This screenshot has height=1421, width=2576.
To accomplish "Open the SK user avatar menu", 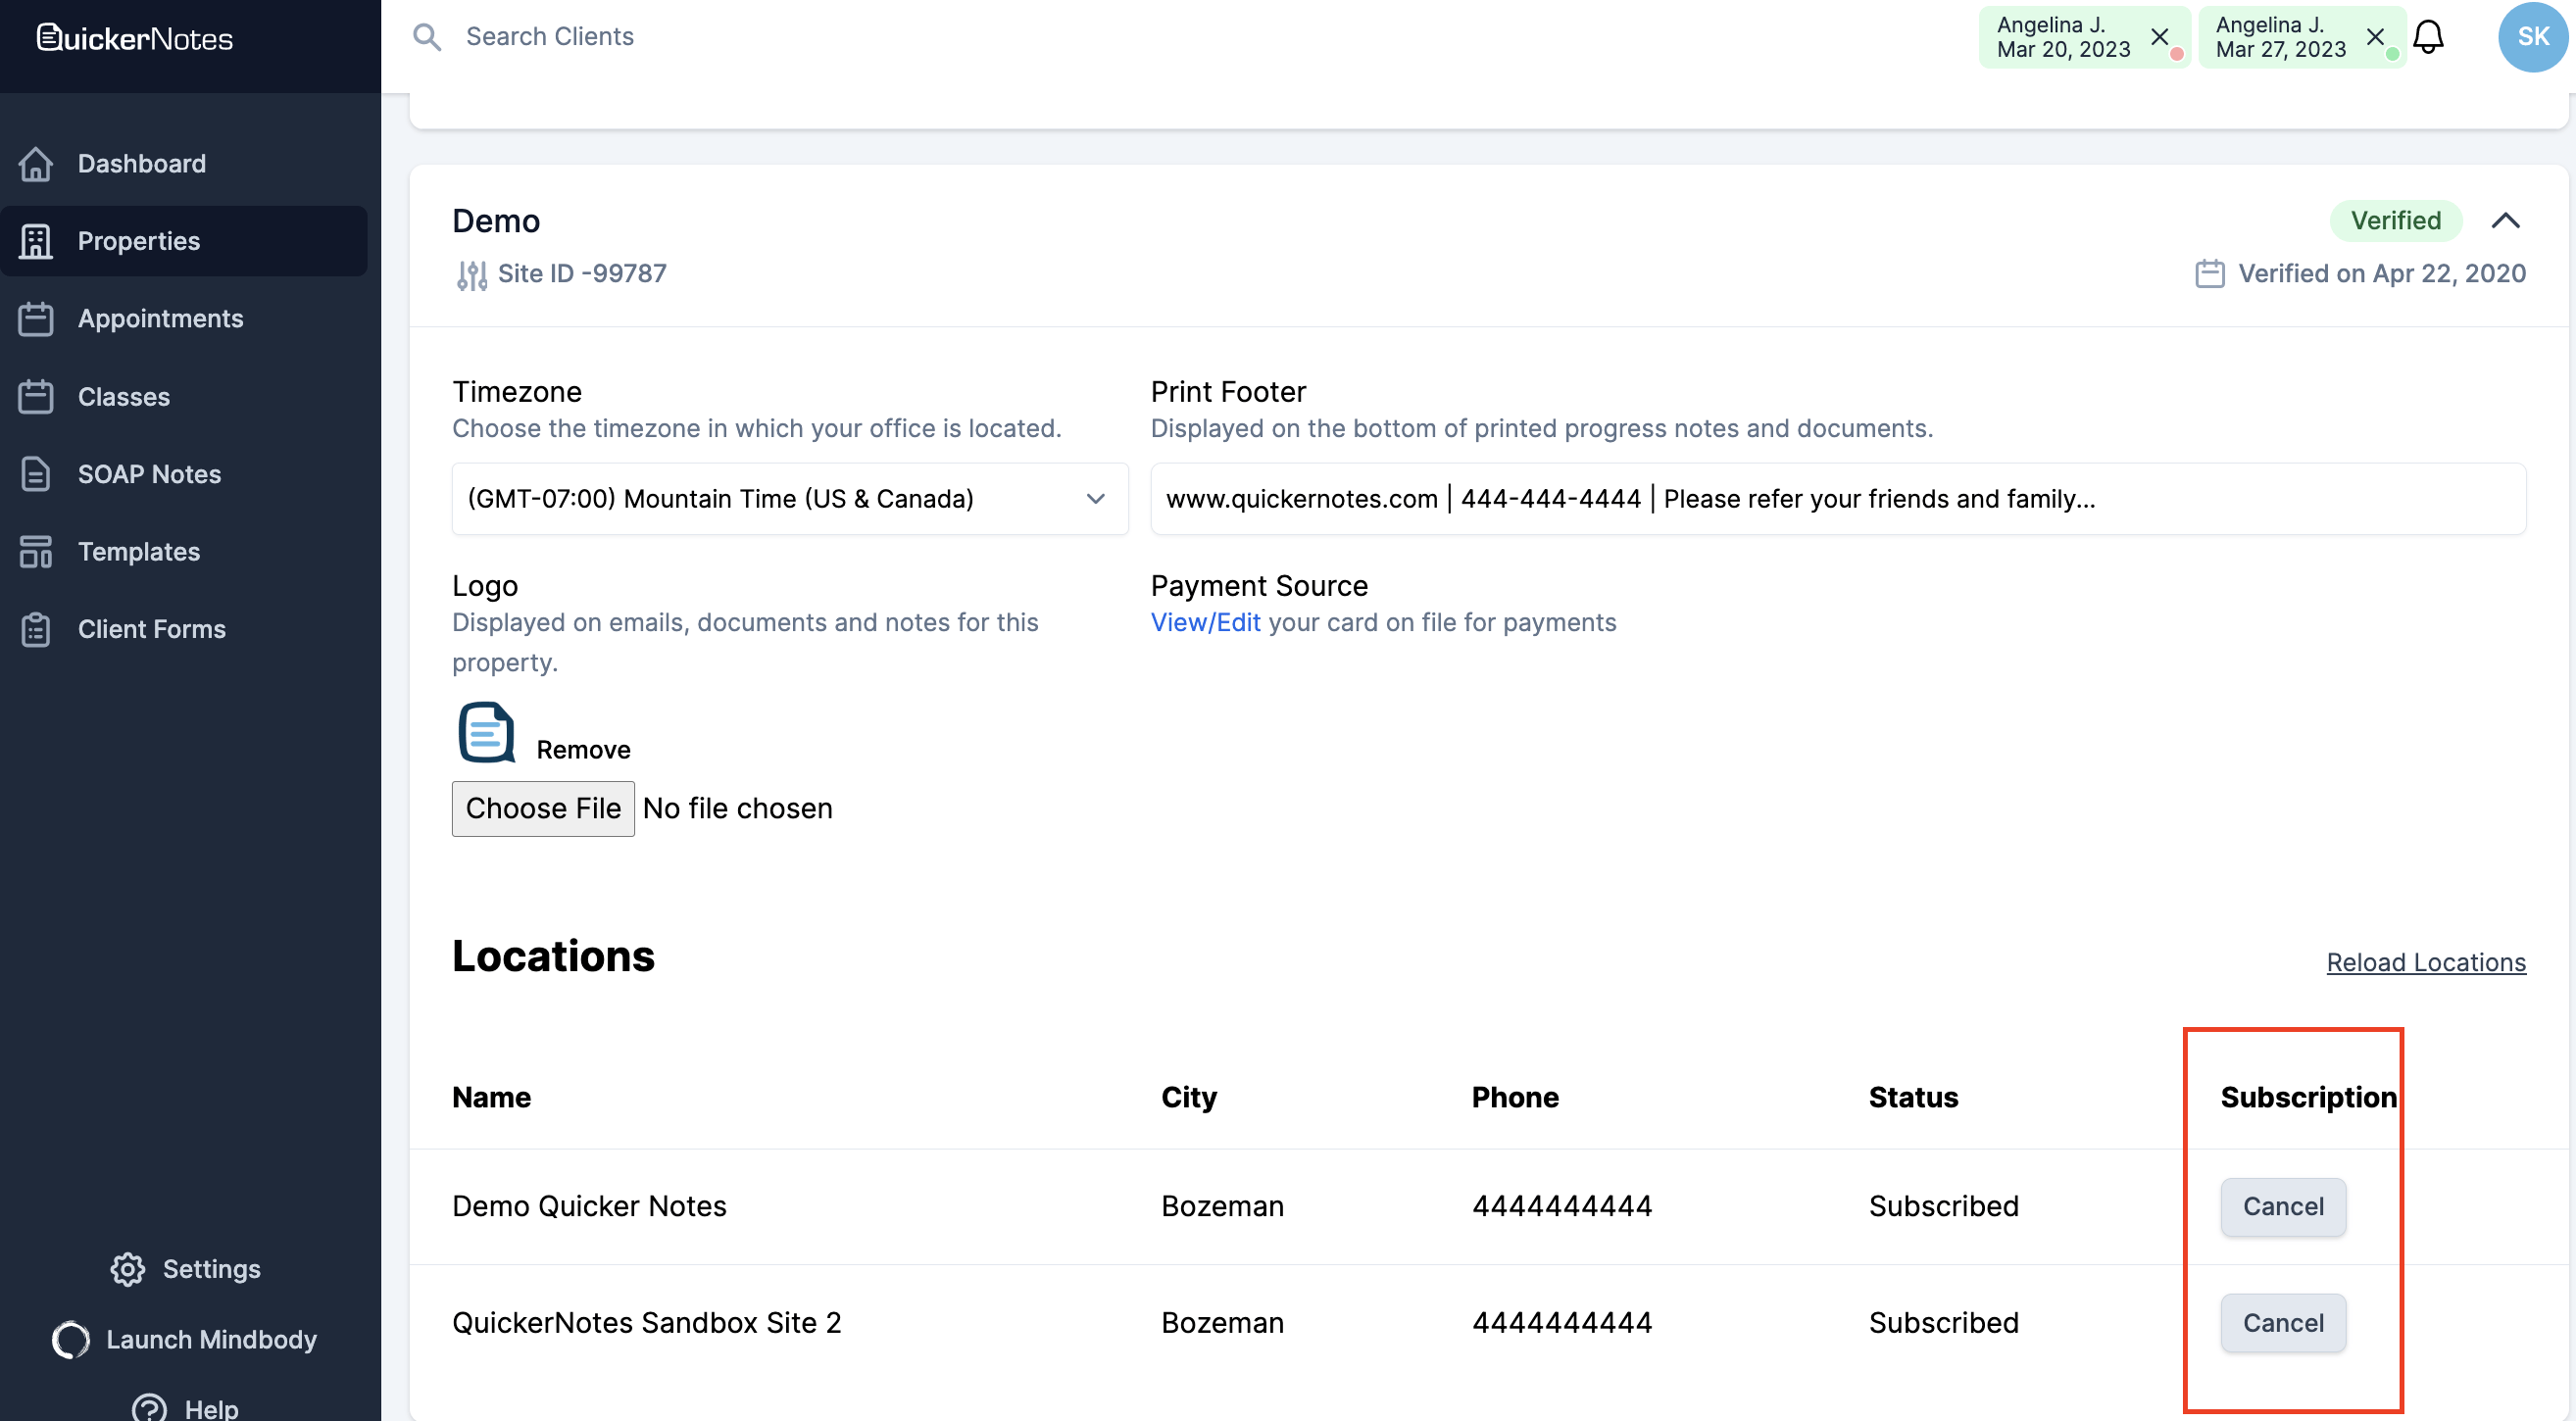I will [2531, 38].
